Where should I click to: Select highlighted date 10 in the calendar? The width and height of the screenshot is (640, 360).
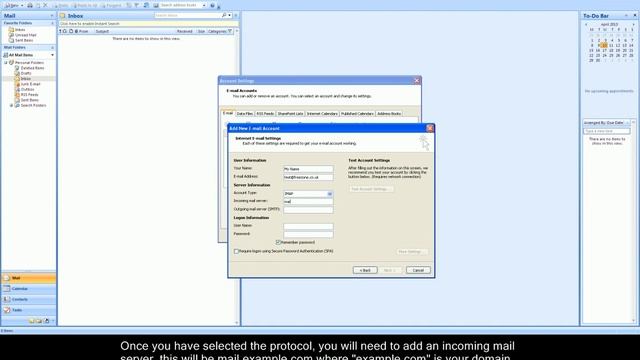pos(604,46)
